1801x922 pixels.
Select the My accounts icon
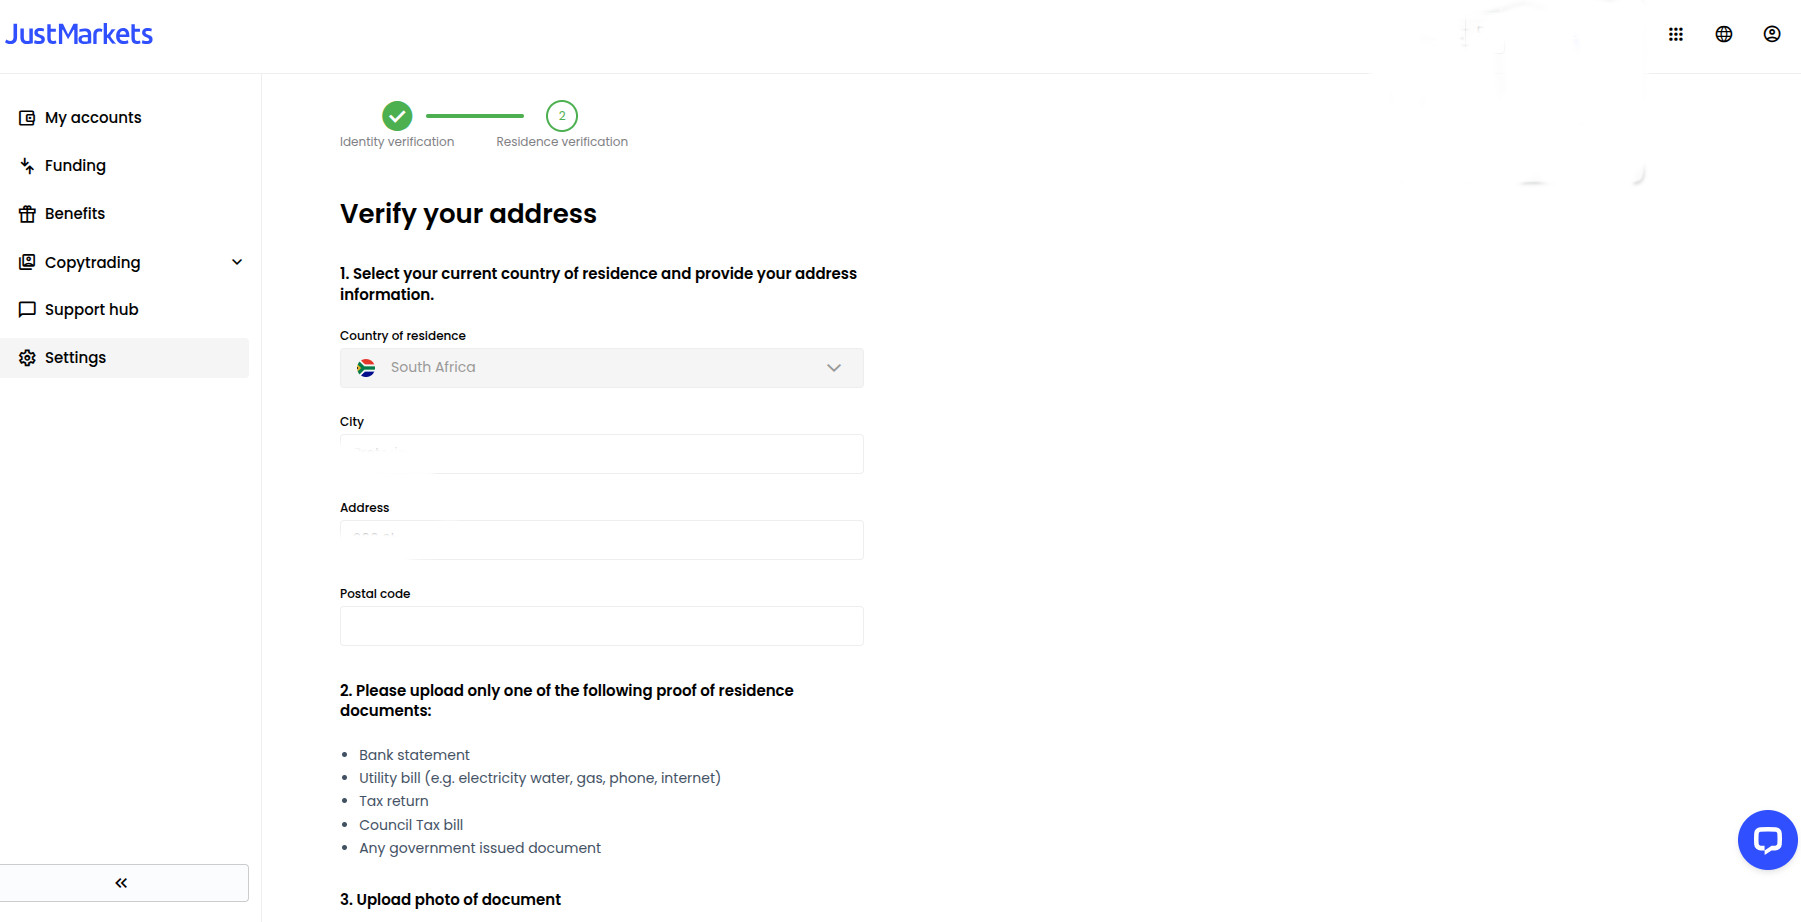click(26, 117)
